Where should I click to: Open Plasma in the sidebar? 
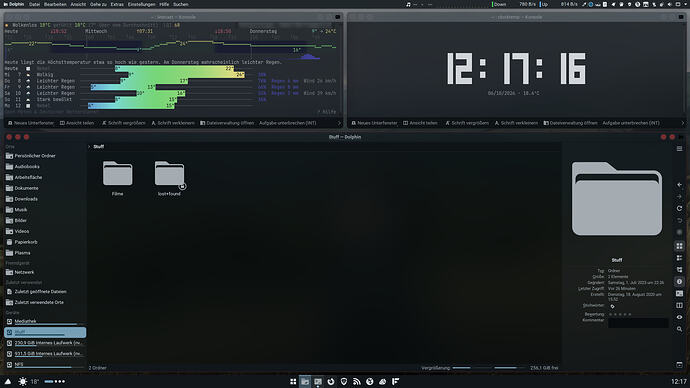(x=45, y=253)
